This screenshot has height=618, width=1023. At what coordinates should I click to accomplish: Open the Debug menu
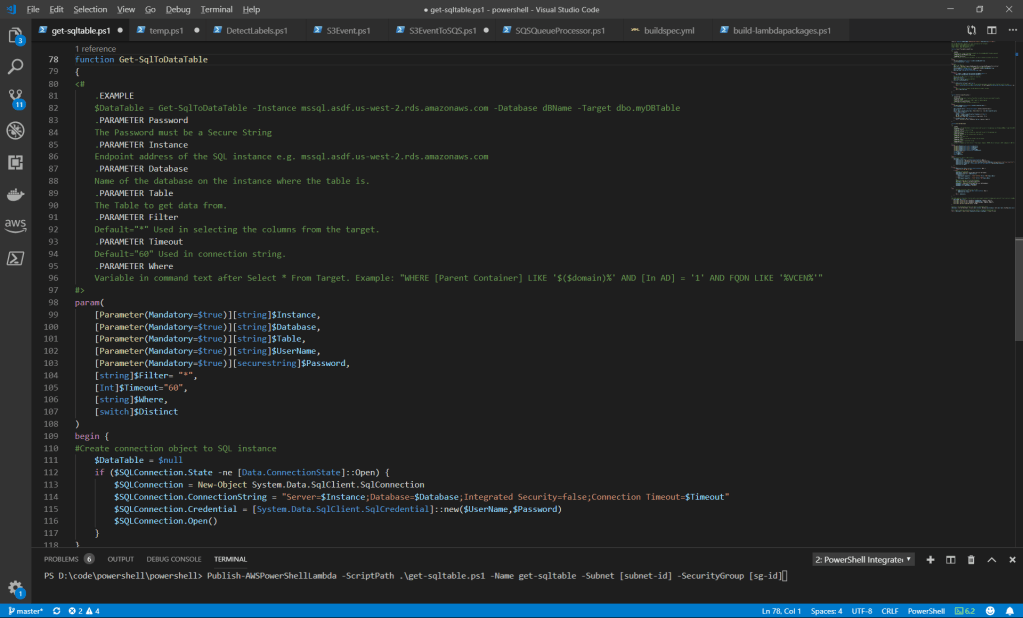click(177, 9)
